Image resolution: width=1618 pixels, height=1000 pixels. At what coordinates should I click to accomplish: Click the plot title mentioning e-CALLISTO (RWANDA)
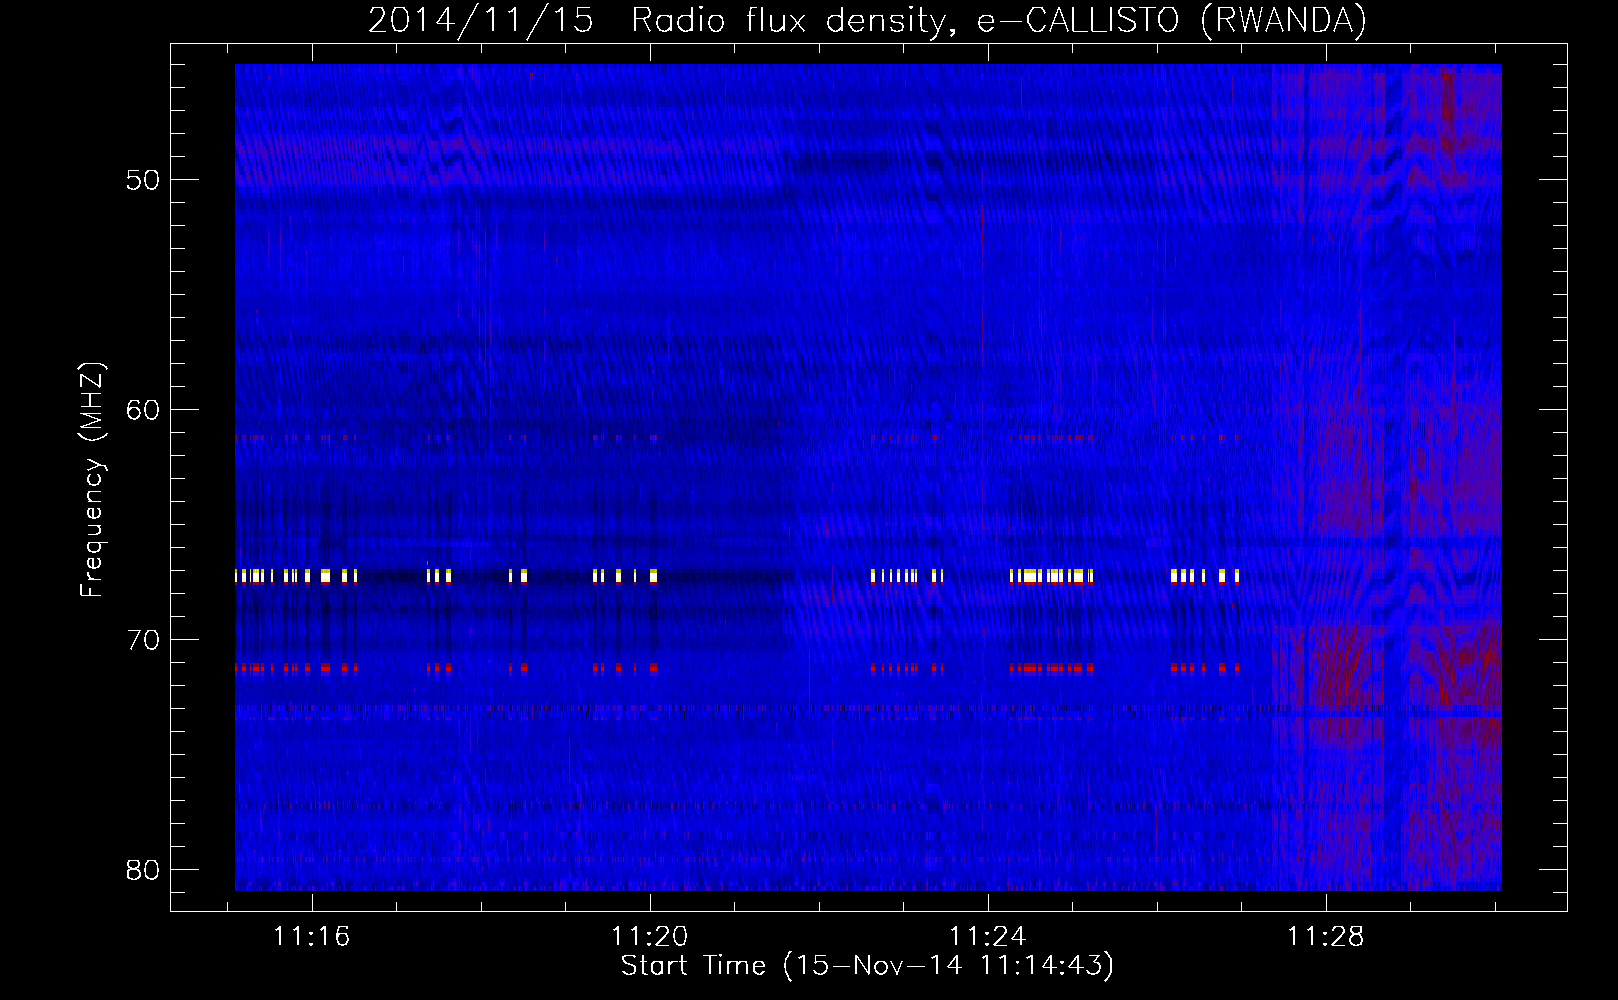pyautogui.click(x=867, y=20)
